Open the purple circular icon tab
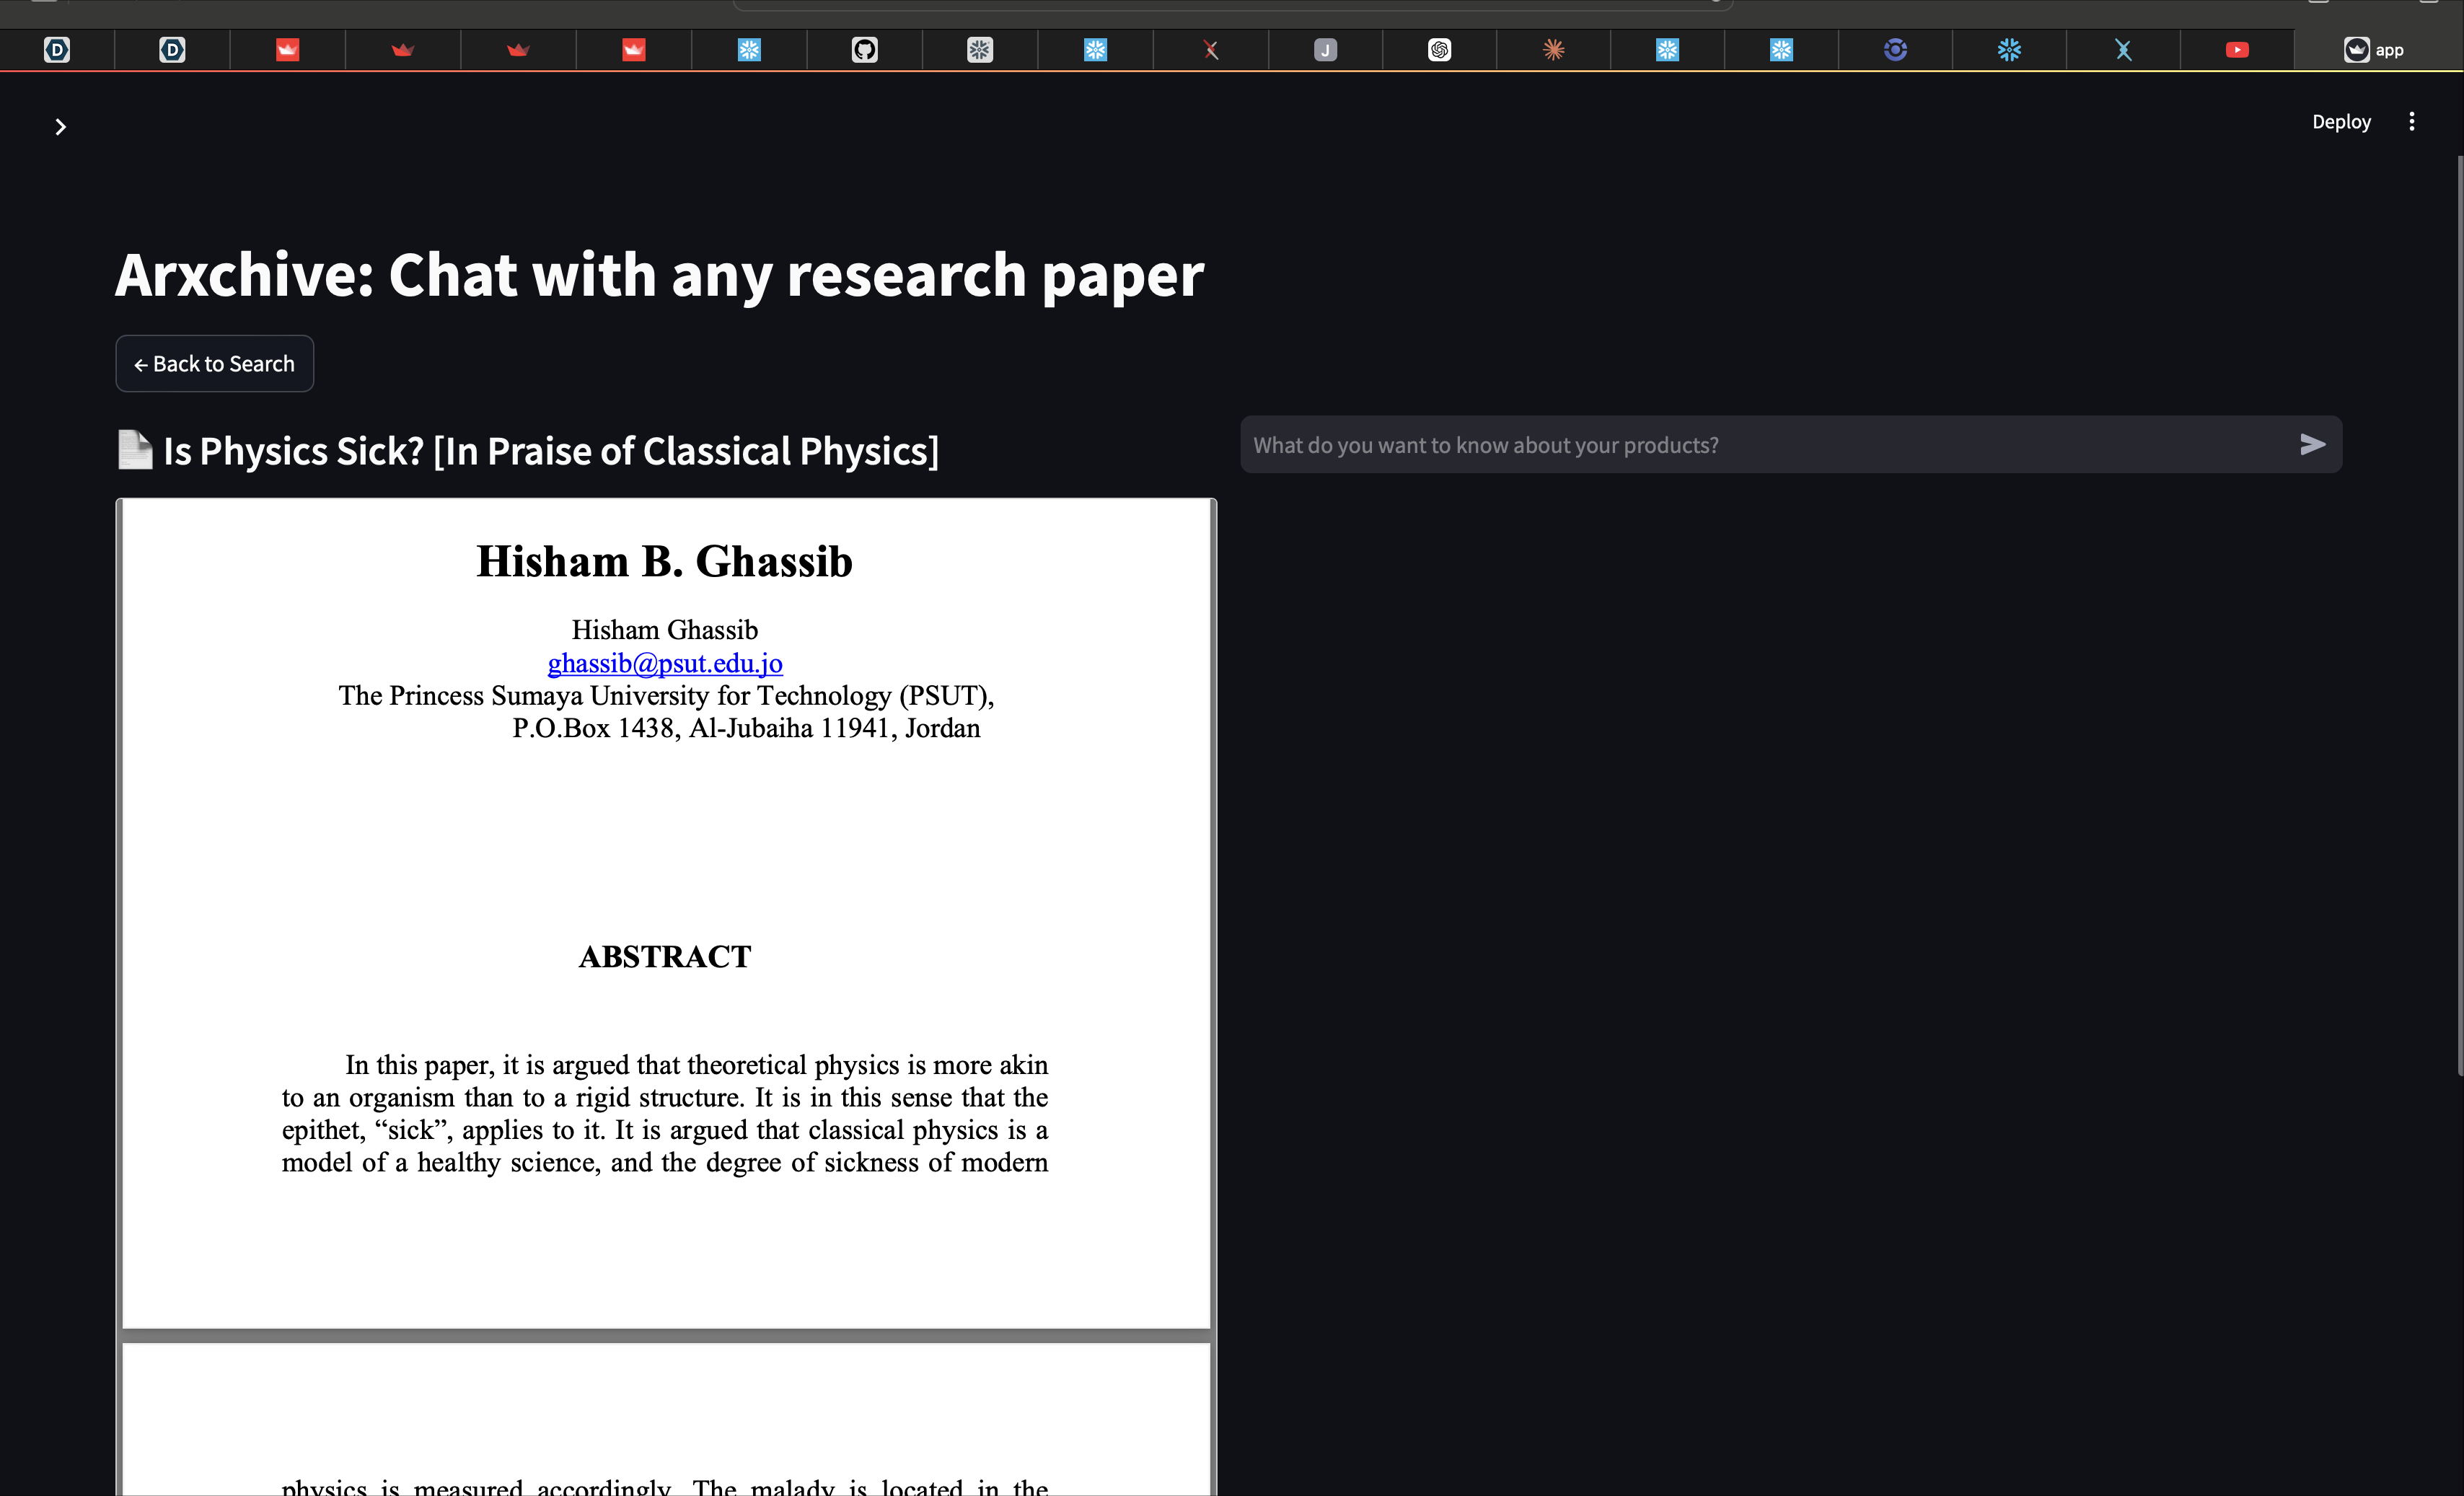2464x1496 pixels. 1895,50
